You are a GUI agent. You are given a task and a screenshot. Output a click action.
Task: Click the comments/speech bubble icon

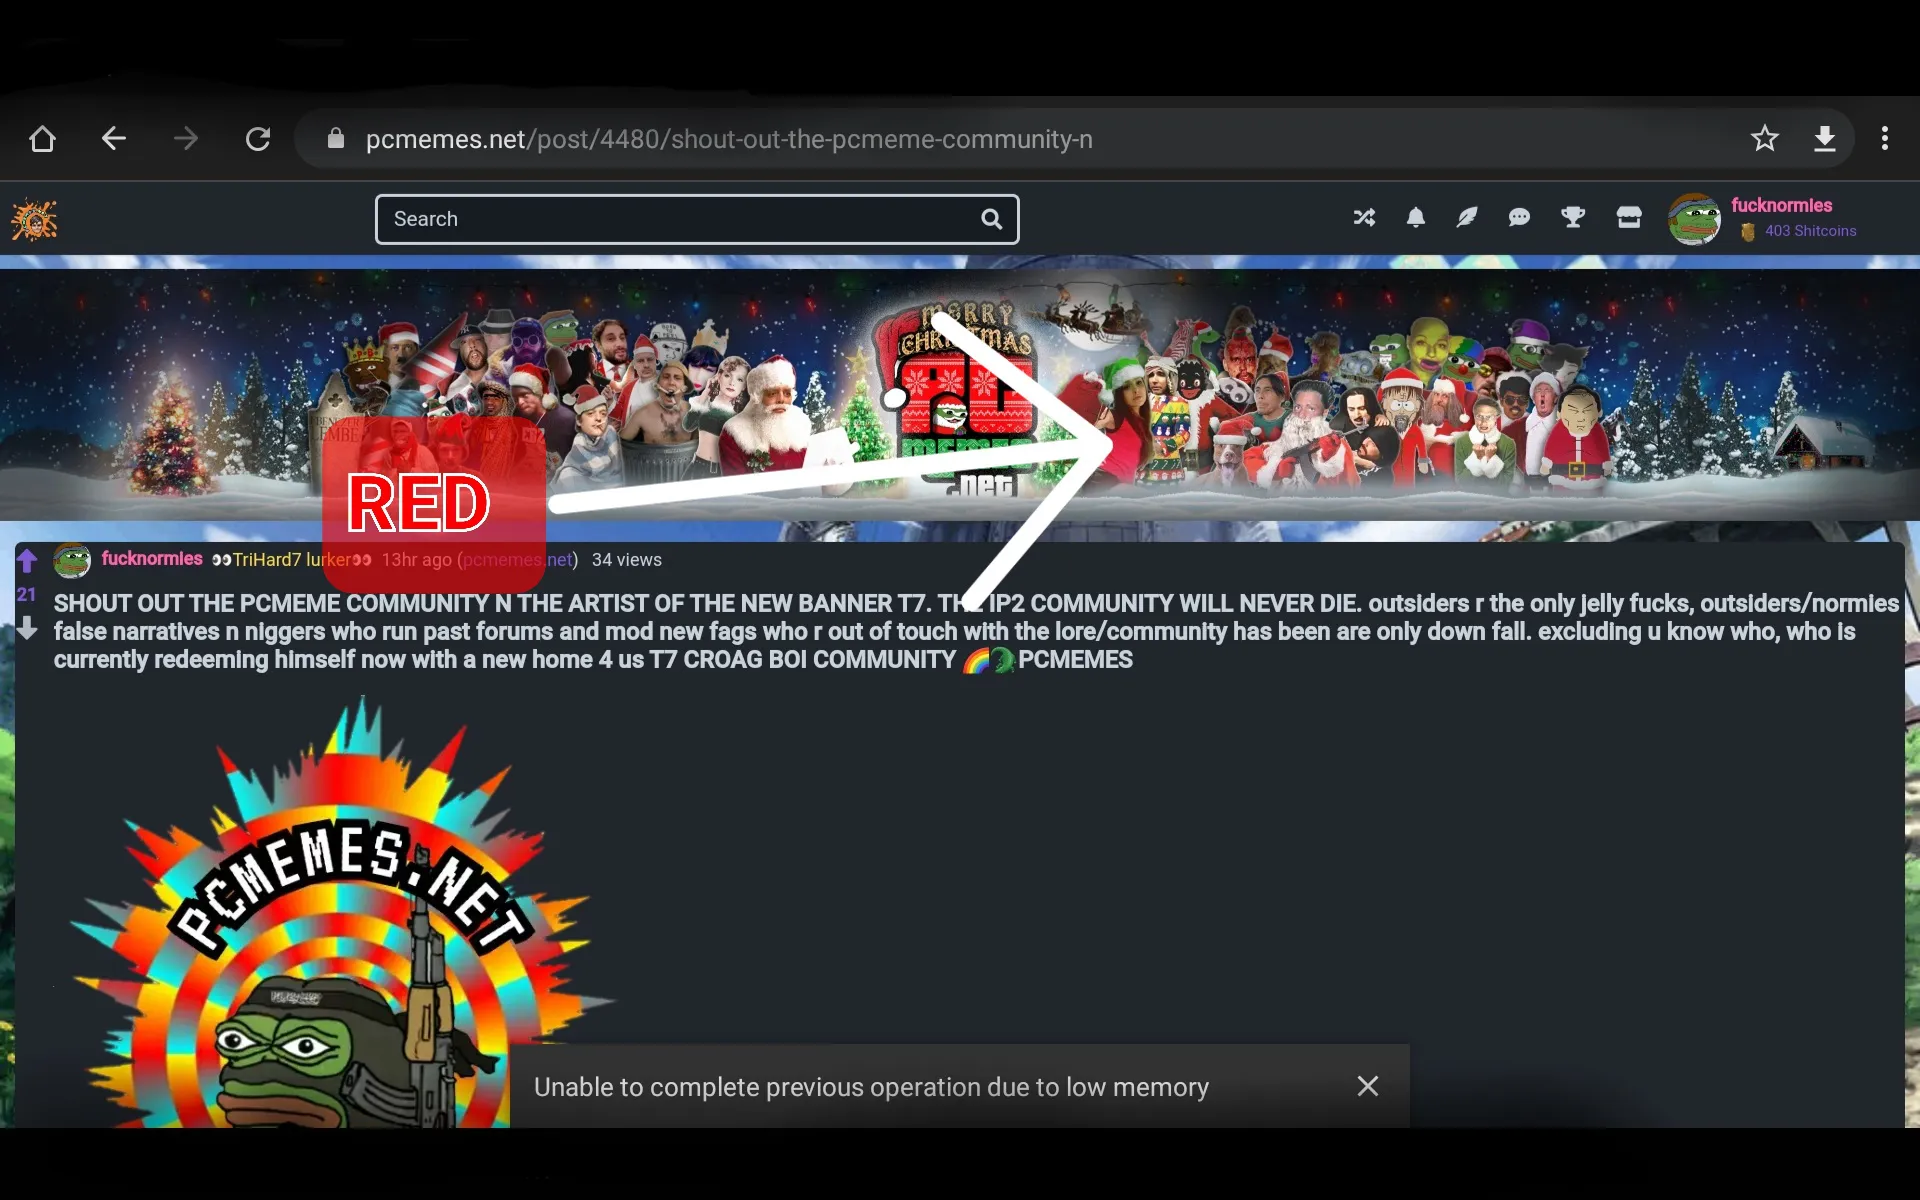pyautogui.click(x=1519, y=218)
